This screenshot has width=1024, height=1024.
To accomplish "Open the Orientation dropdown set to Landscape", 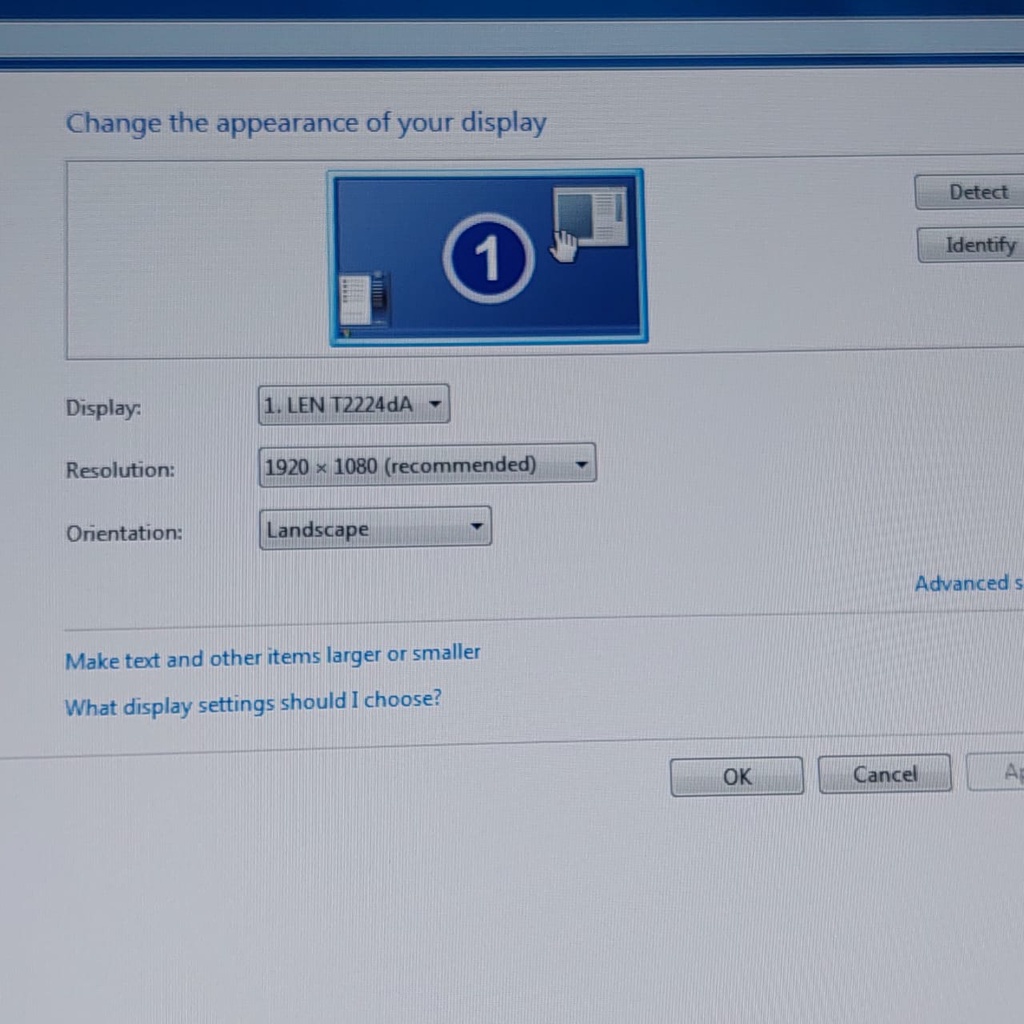I will pyautogui.click(x=374, y=529).
